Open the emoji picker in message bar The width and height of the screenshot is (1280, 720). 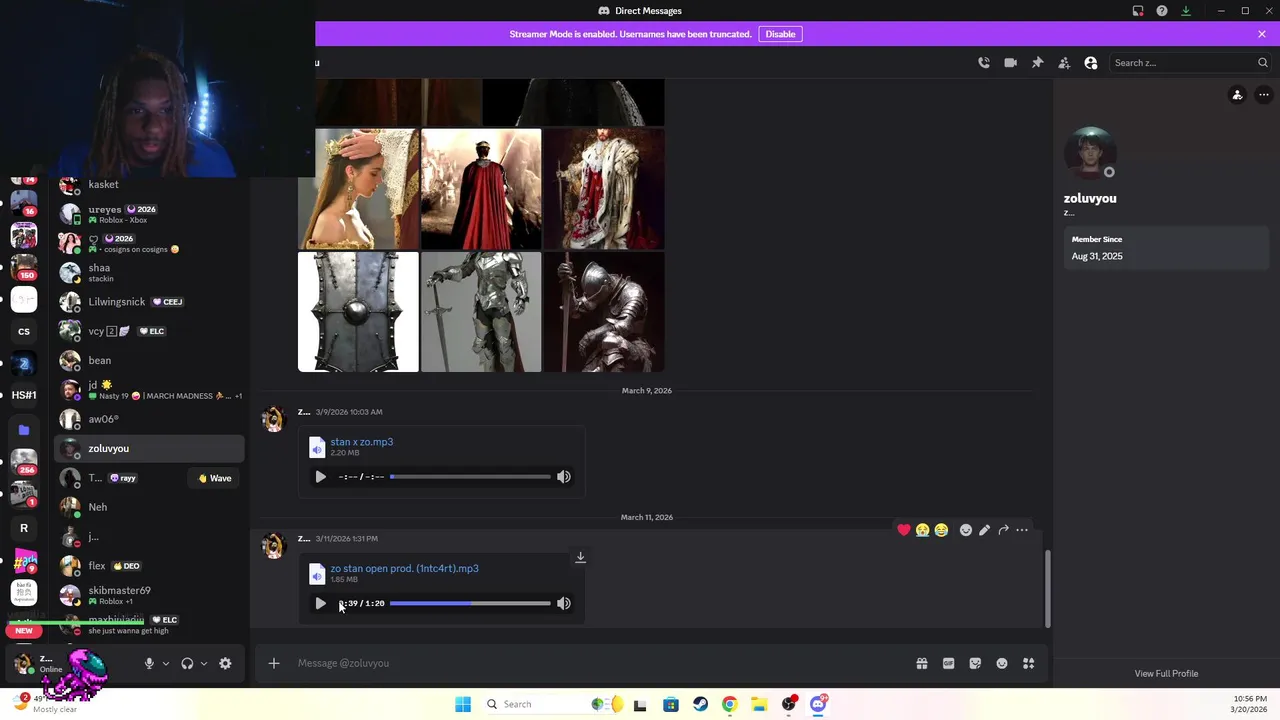click(x=1002, y=663)
